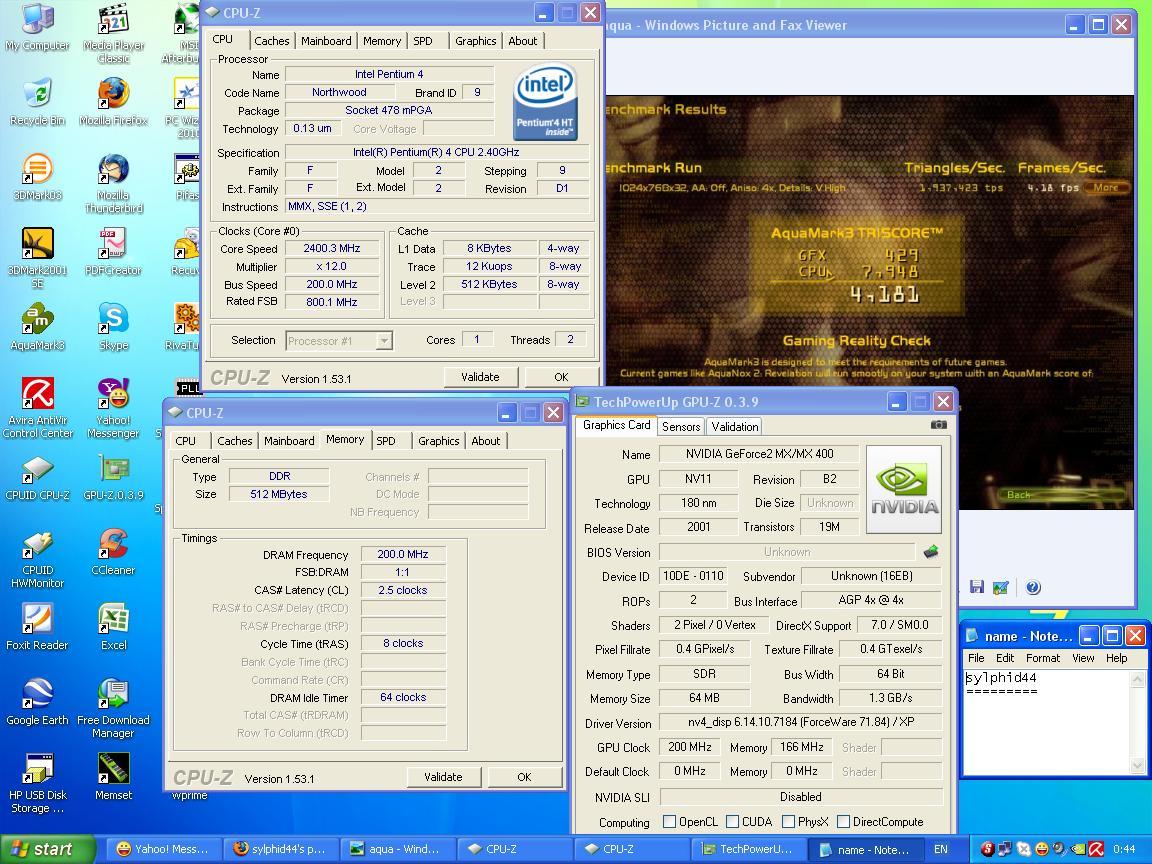This screenshot has width=1152, height=864.
Task: Launch Media Player Classic from desktop
Action: point(113,34)
